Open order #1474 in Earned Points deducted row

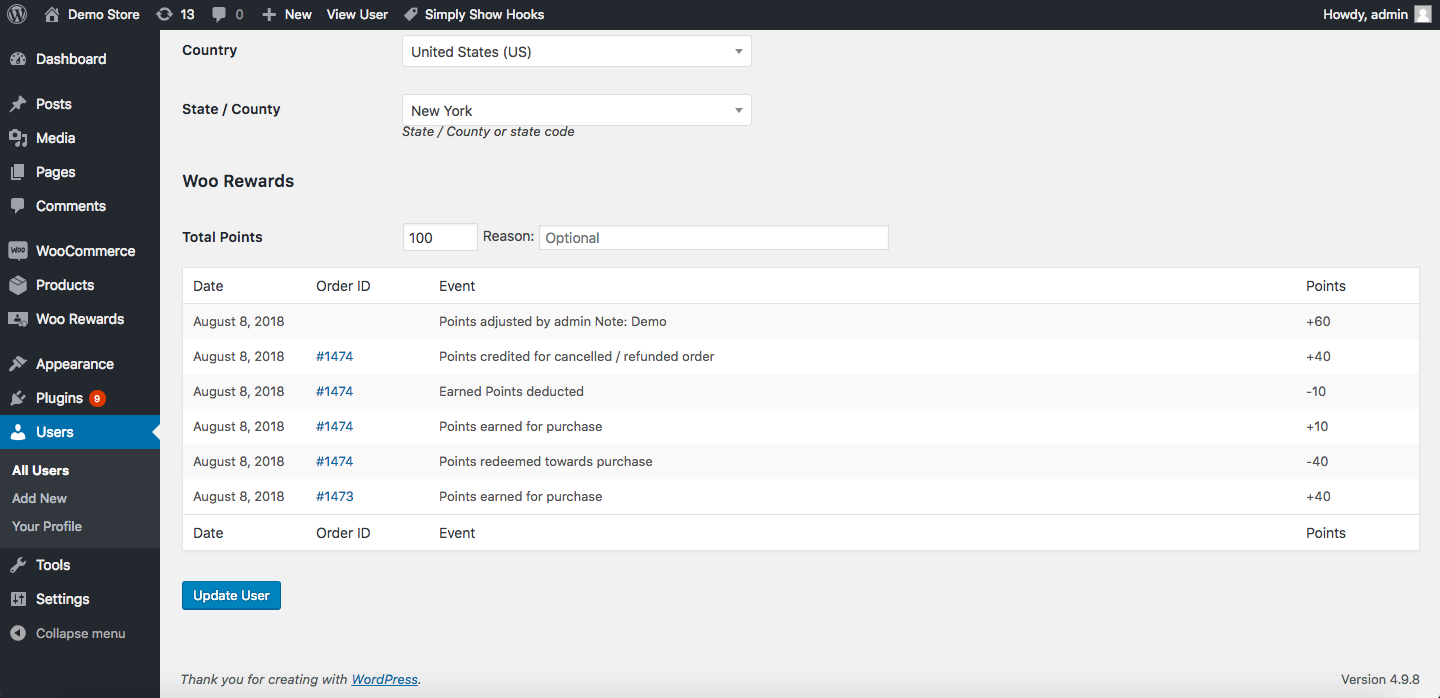click(335, 391)
